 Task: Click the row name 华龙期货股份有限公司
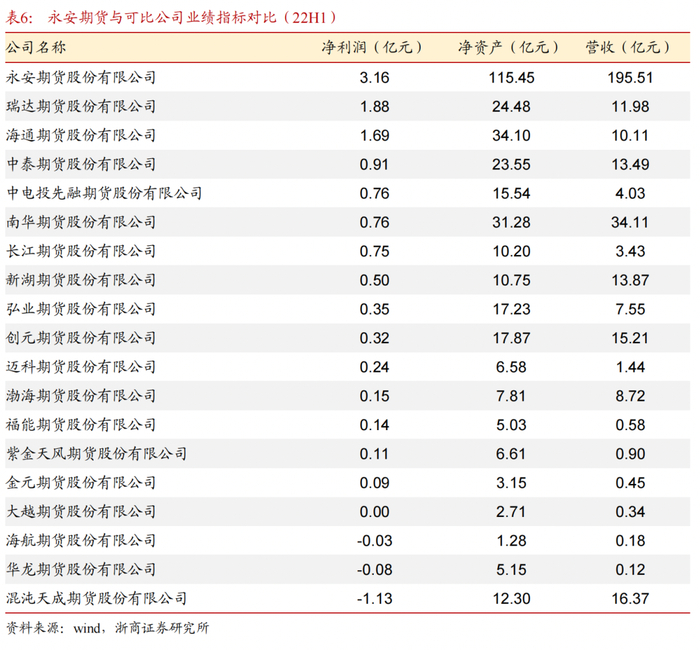pos(81,570)
